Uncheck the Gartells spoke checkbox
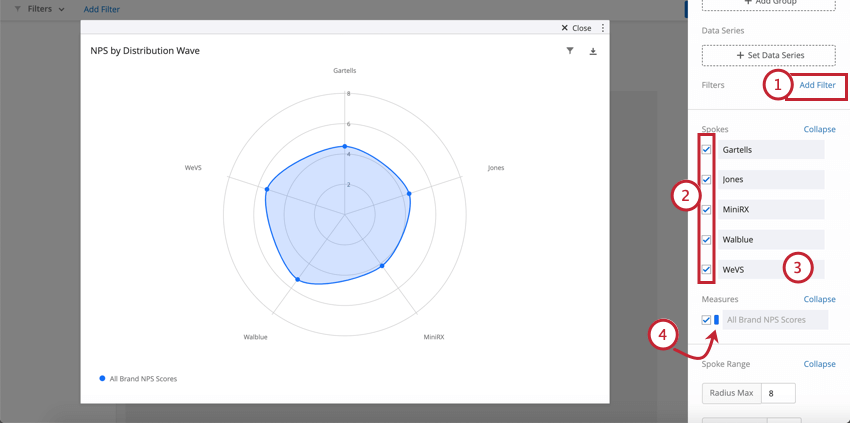The height and width of the screenshot is (423, 850). point(706,150)
